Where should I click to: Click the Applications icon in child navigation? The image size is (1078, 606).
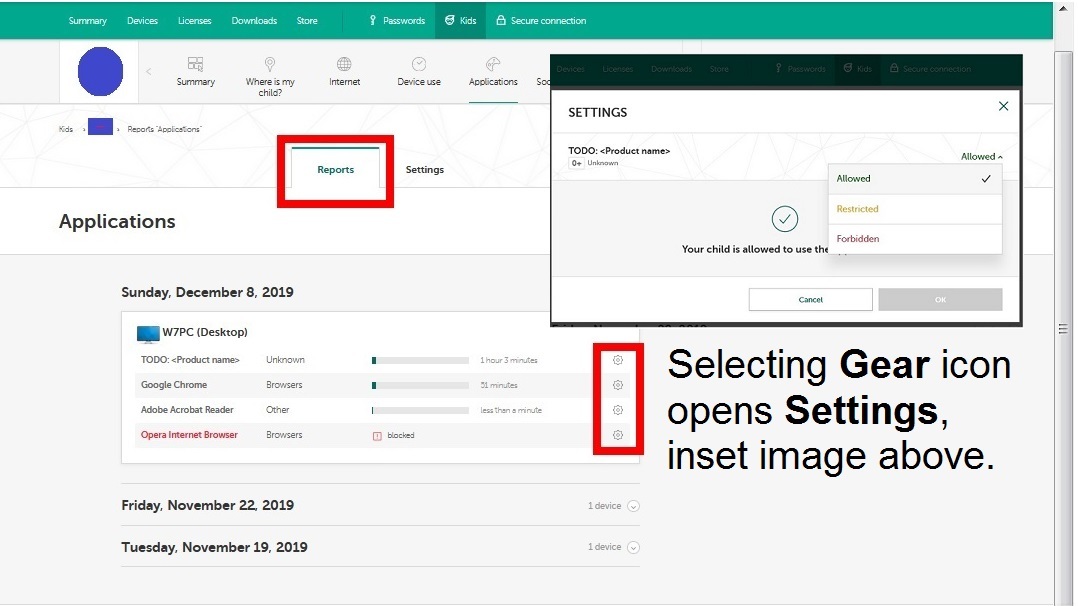493,64
